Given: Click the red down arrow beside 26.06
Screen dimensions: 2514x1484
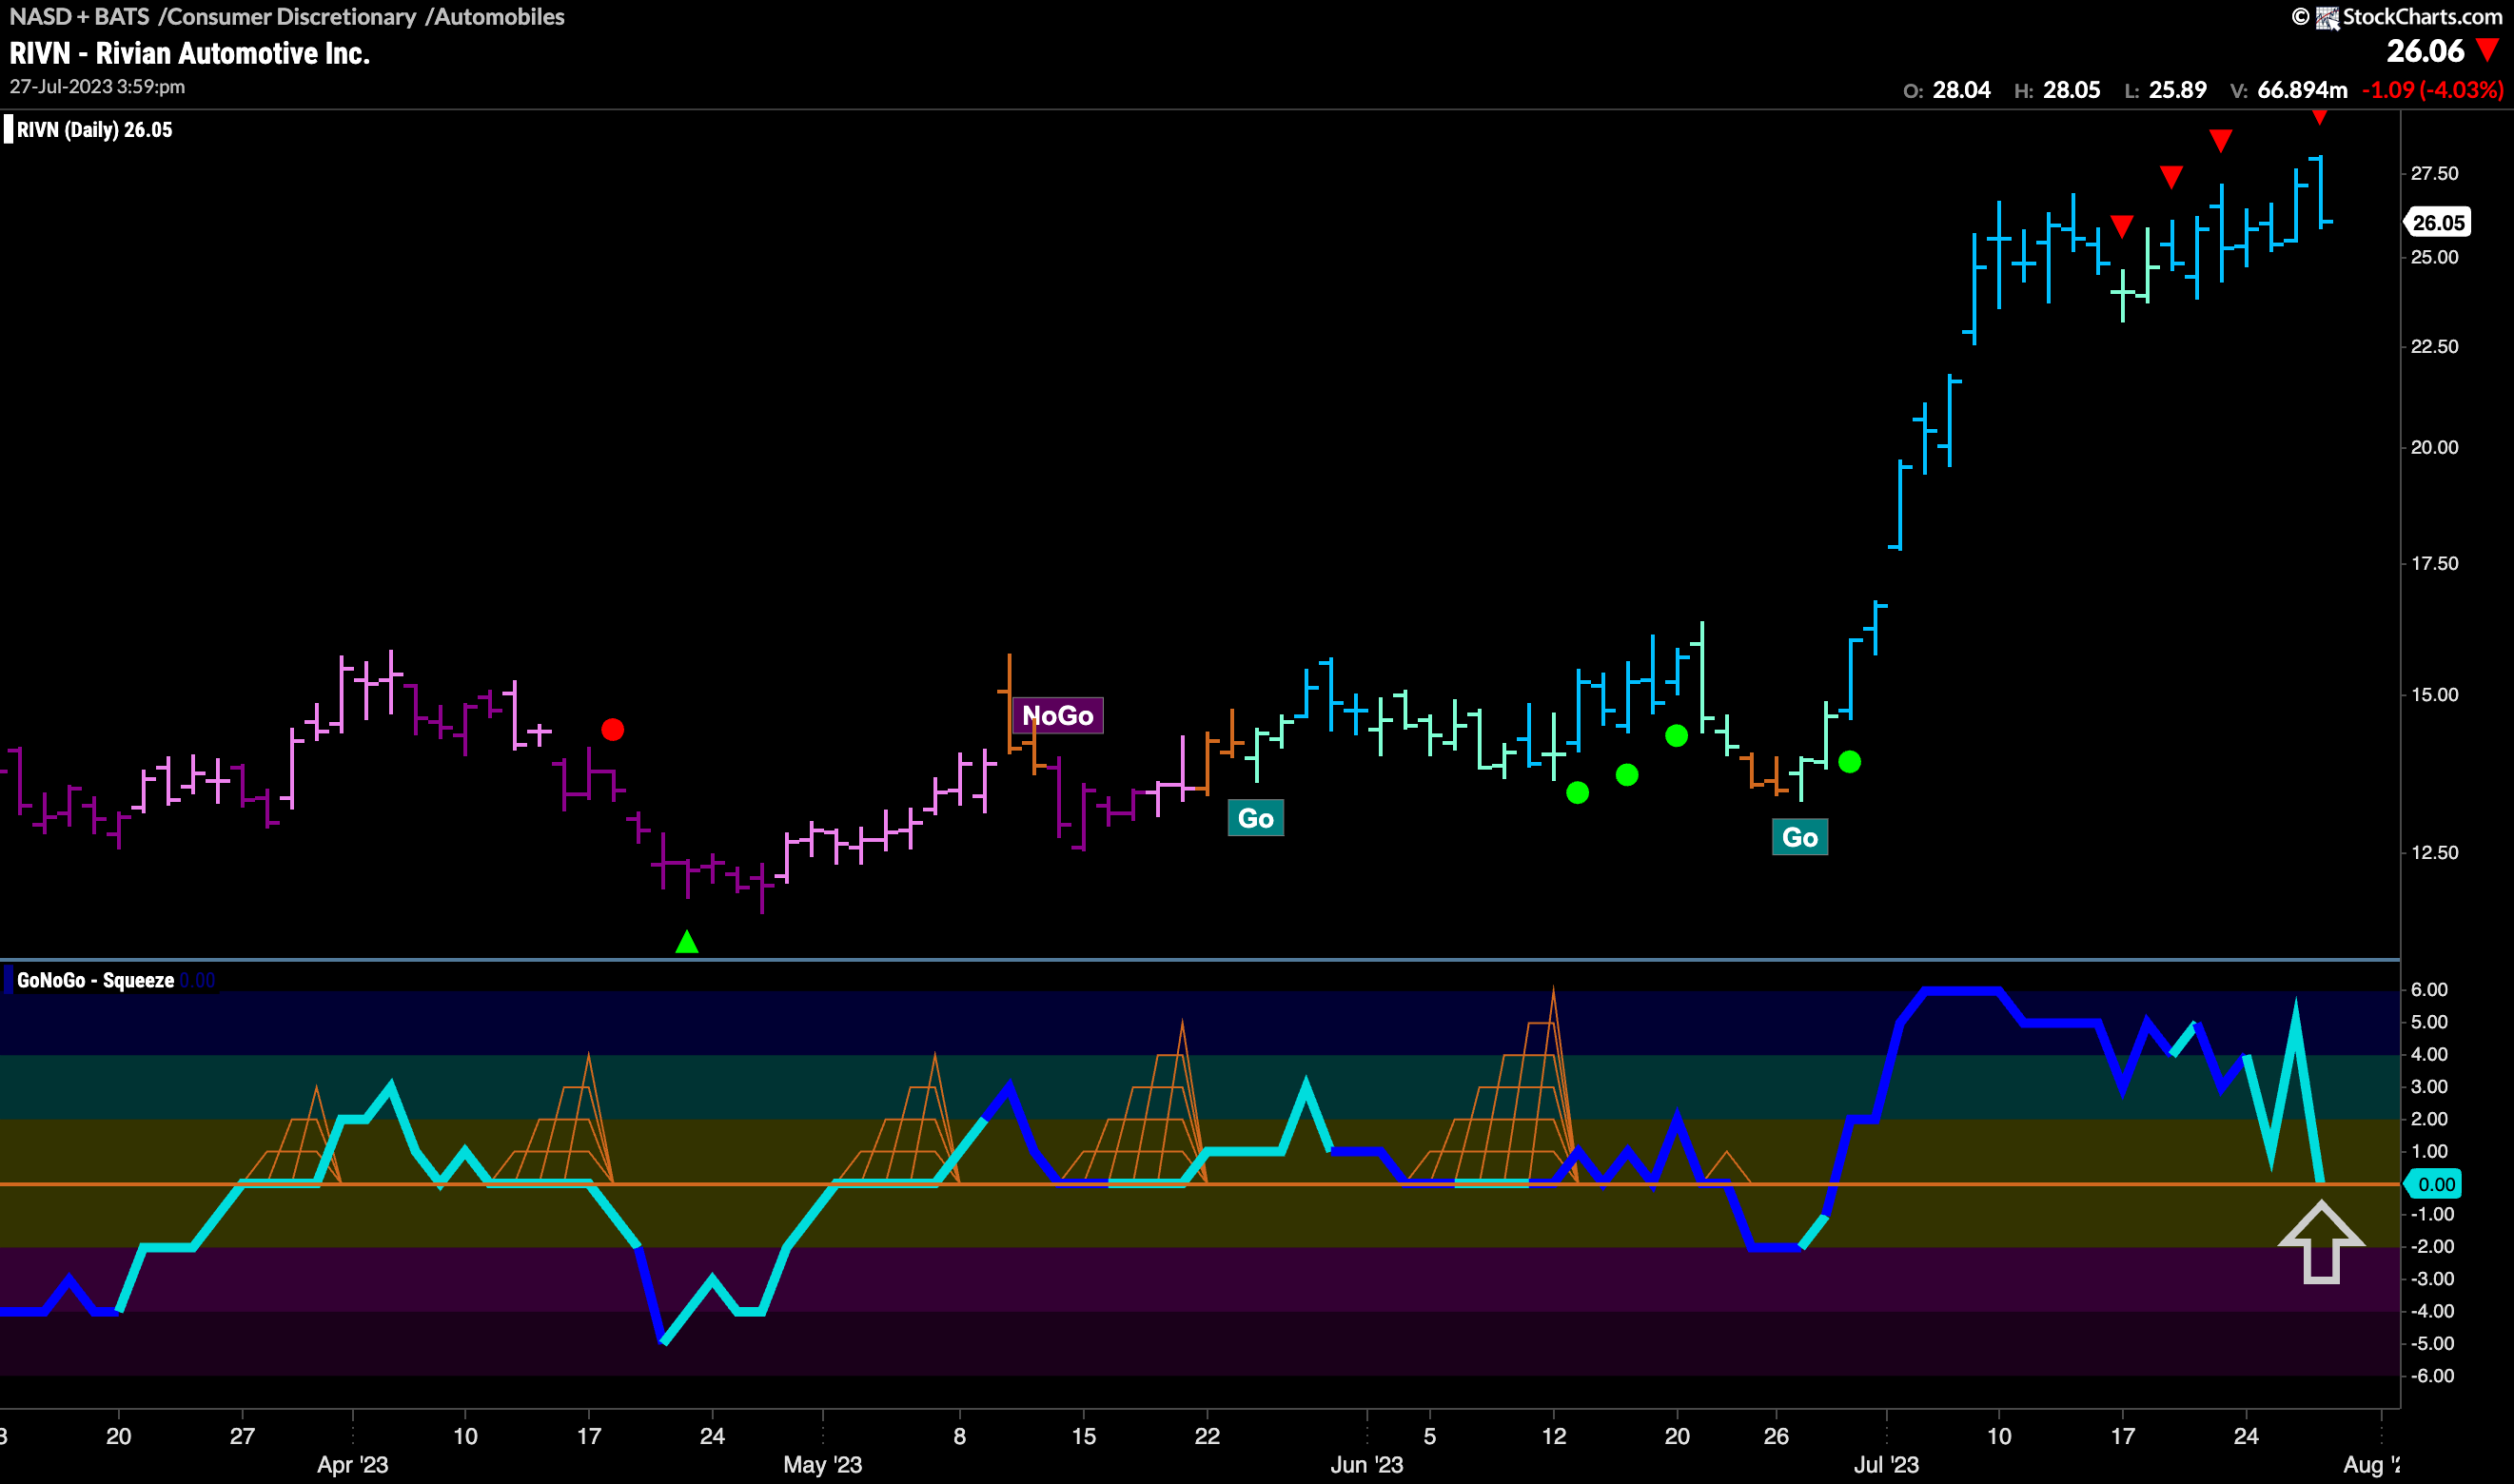Looking at the screenshot, I should pos(2488,50).
